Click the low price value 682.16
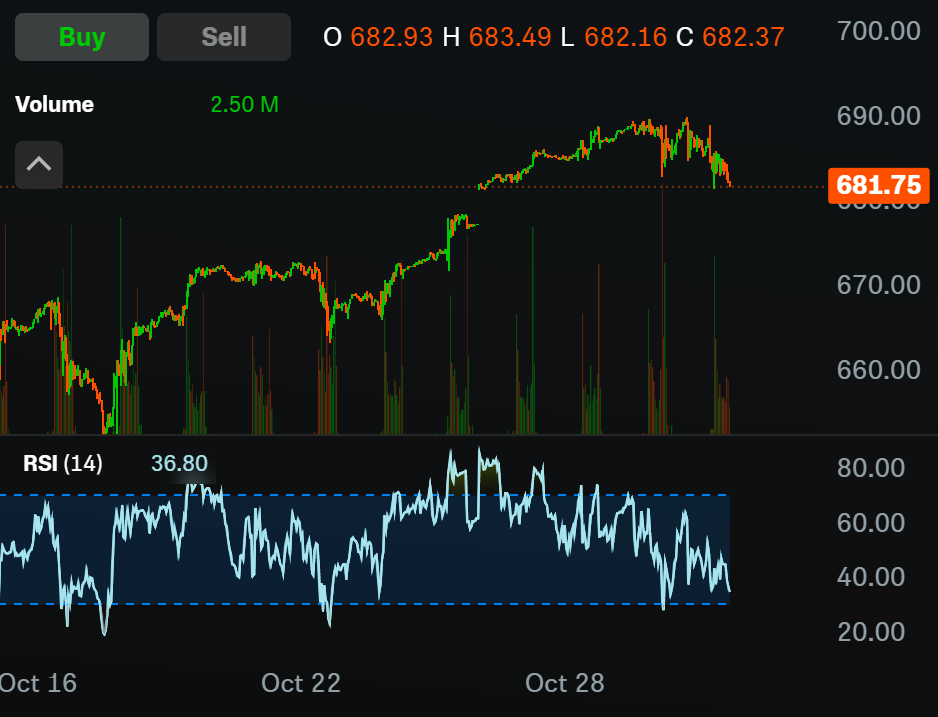 [625, 38]
